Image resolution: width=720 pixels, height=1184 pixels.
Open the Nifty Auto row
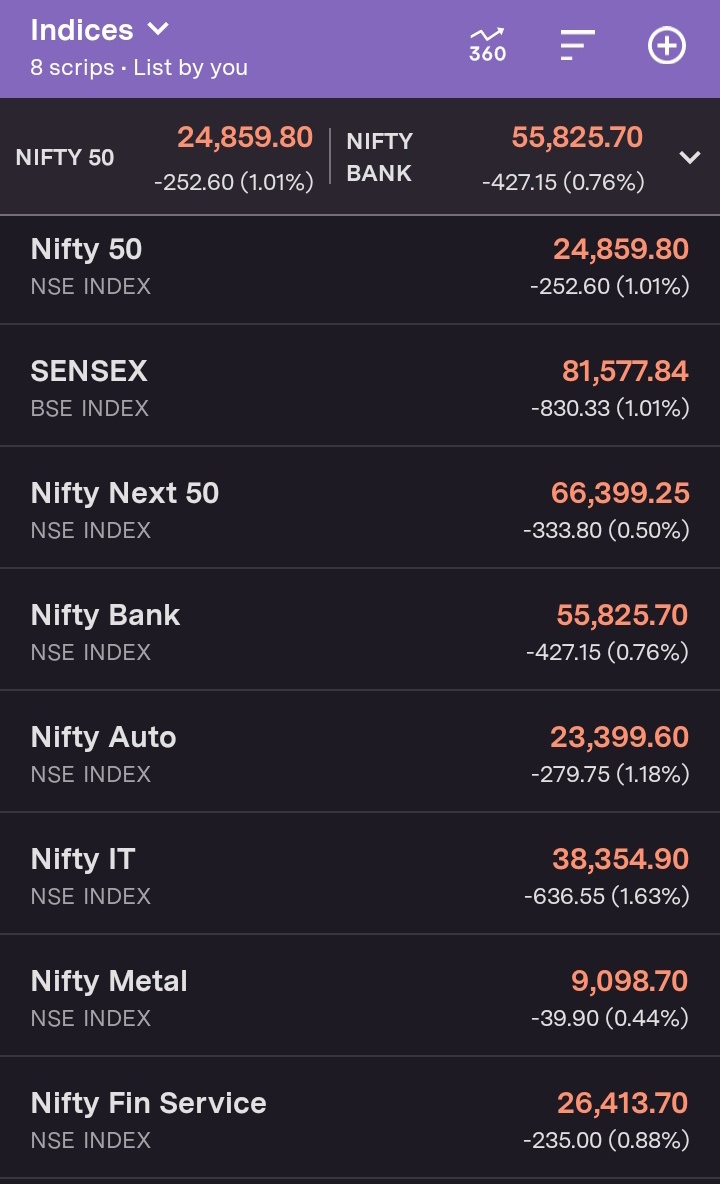coord(360,751)
